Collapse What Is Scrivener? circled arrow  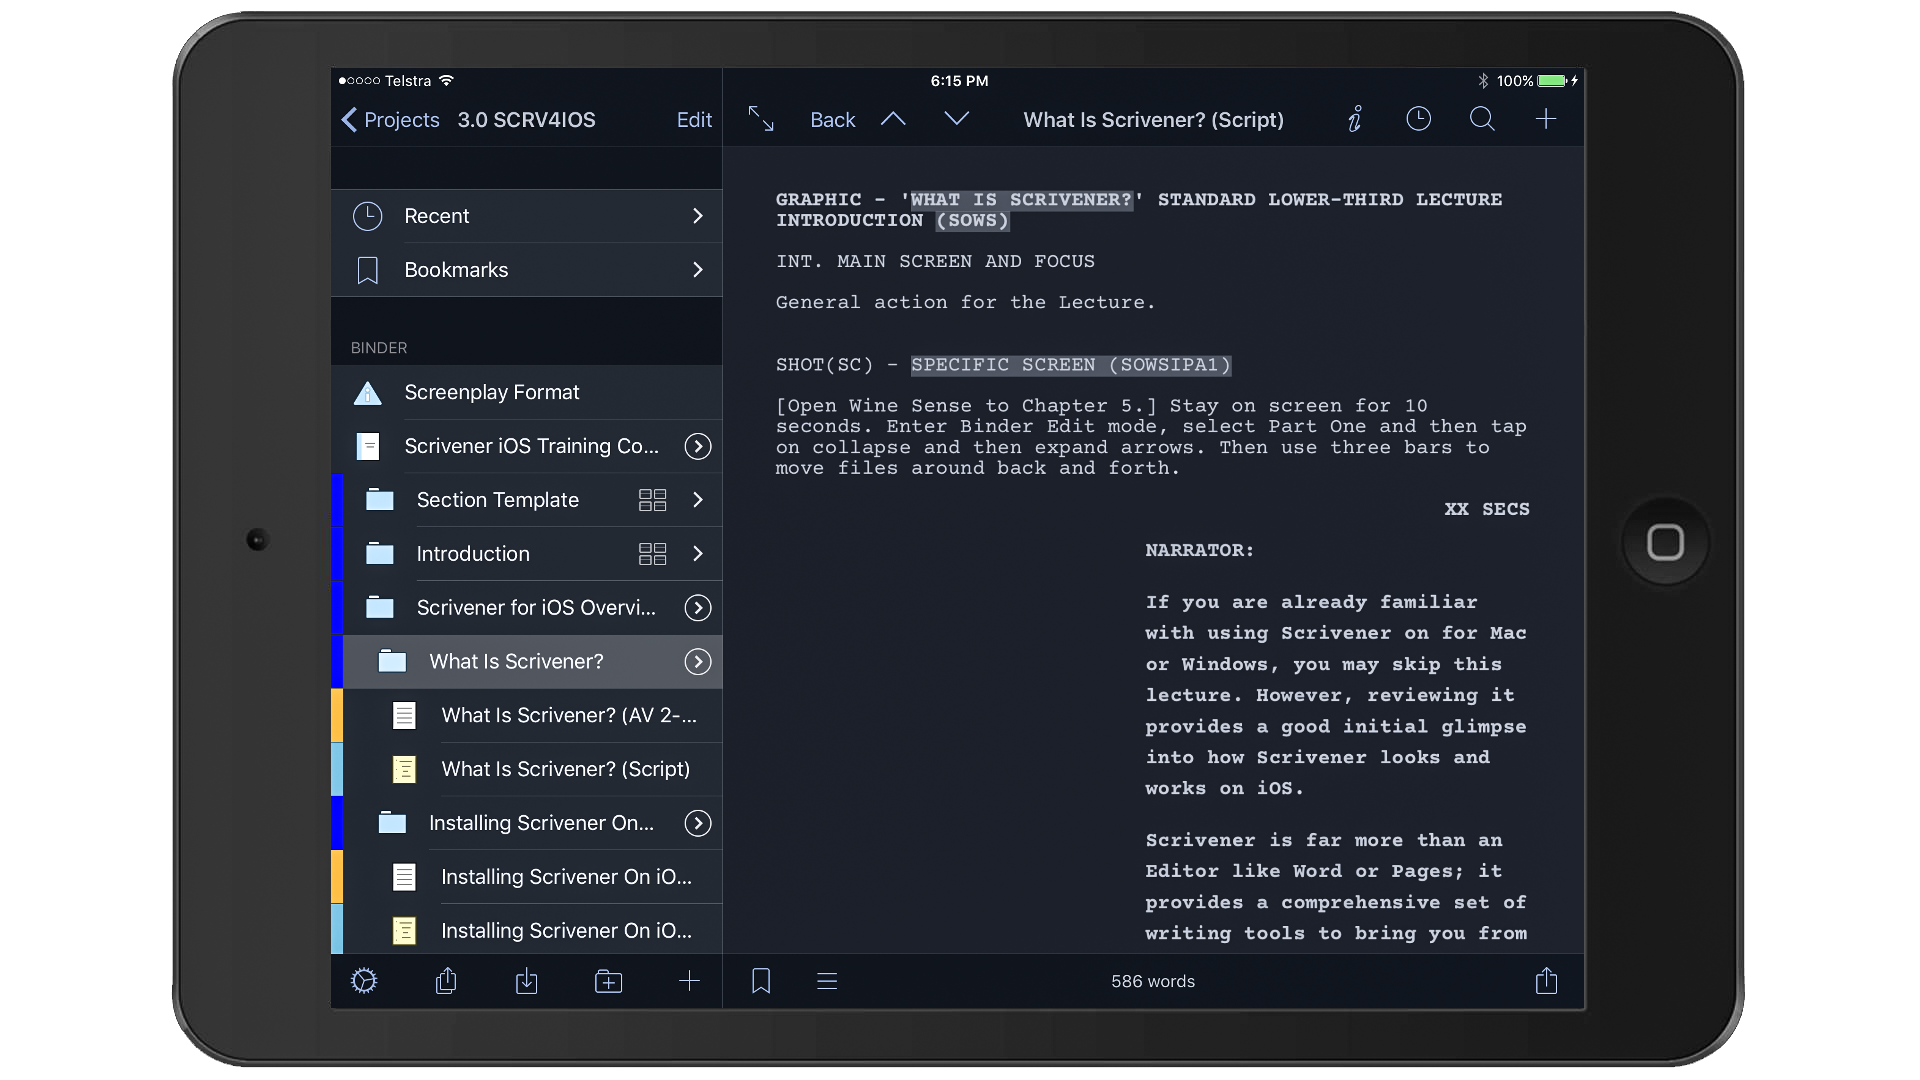click(x=698, y=662)
